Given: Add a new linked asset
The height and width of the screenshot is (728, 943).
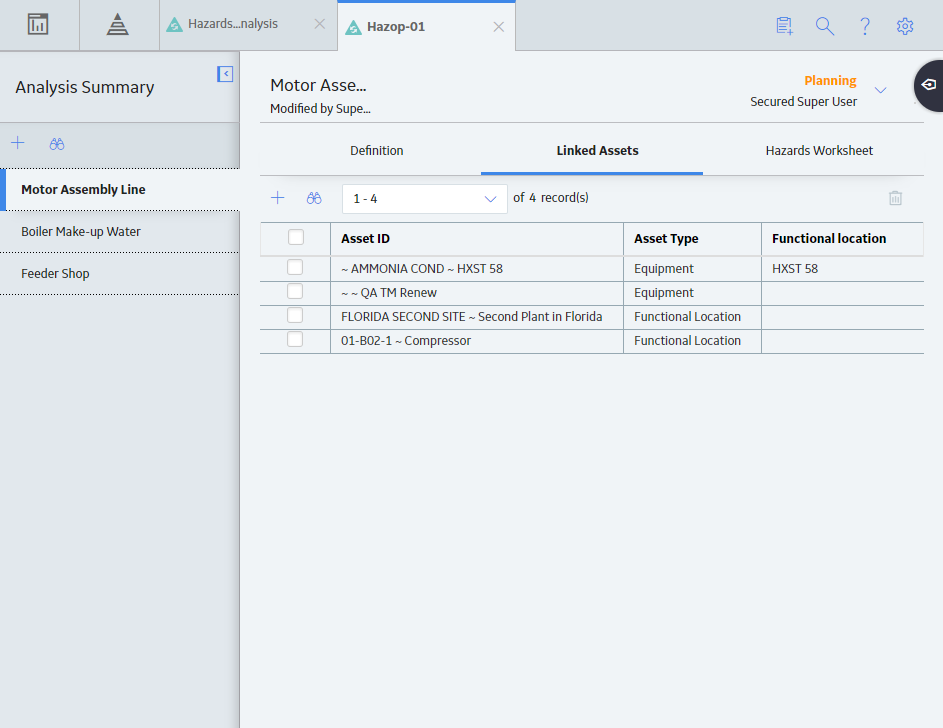Looking at the screenshot, I should pyautogui.click(x=278, y=198).
